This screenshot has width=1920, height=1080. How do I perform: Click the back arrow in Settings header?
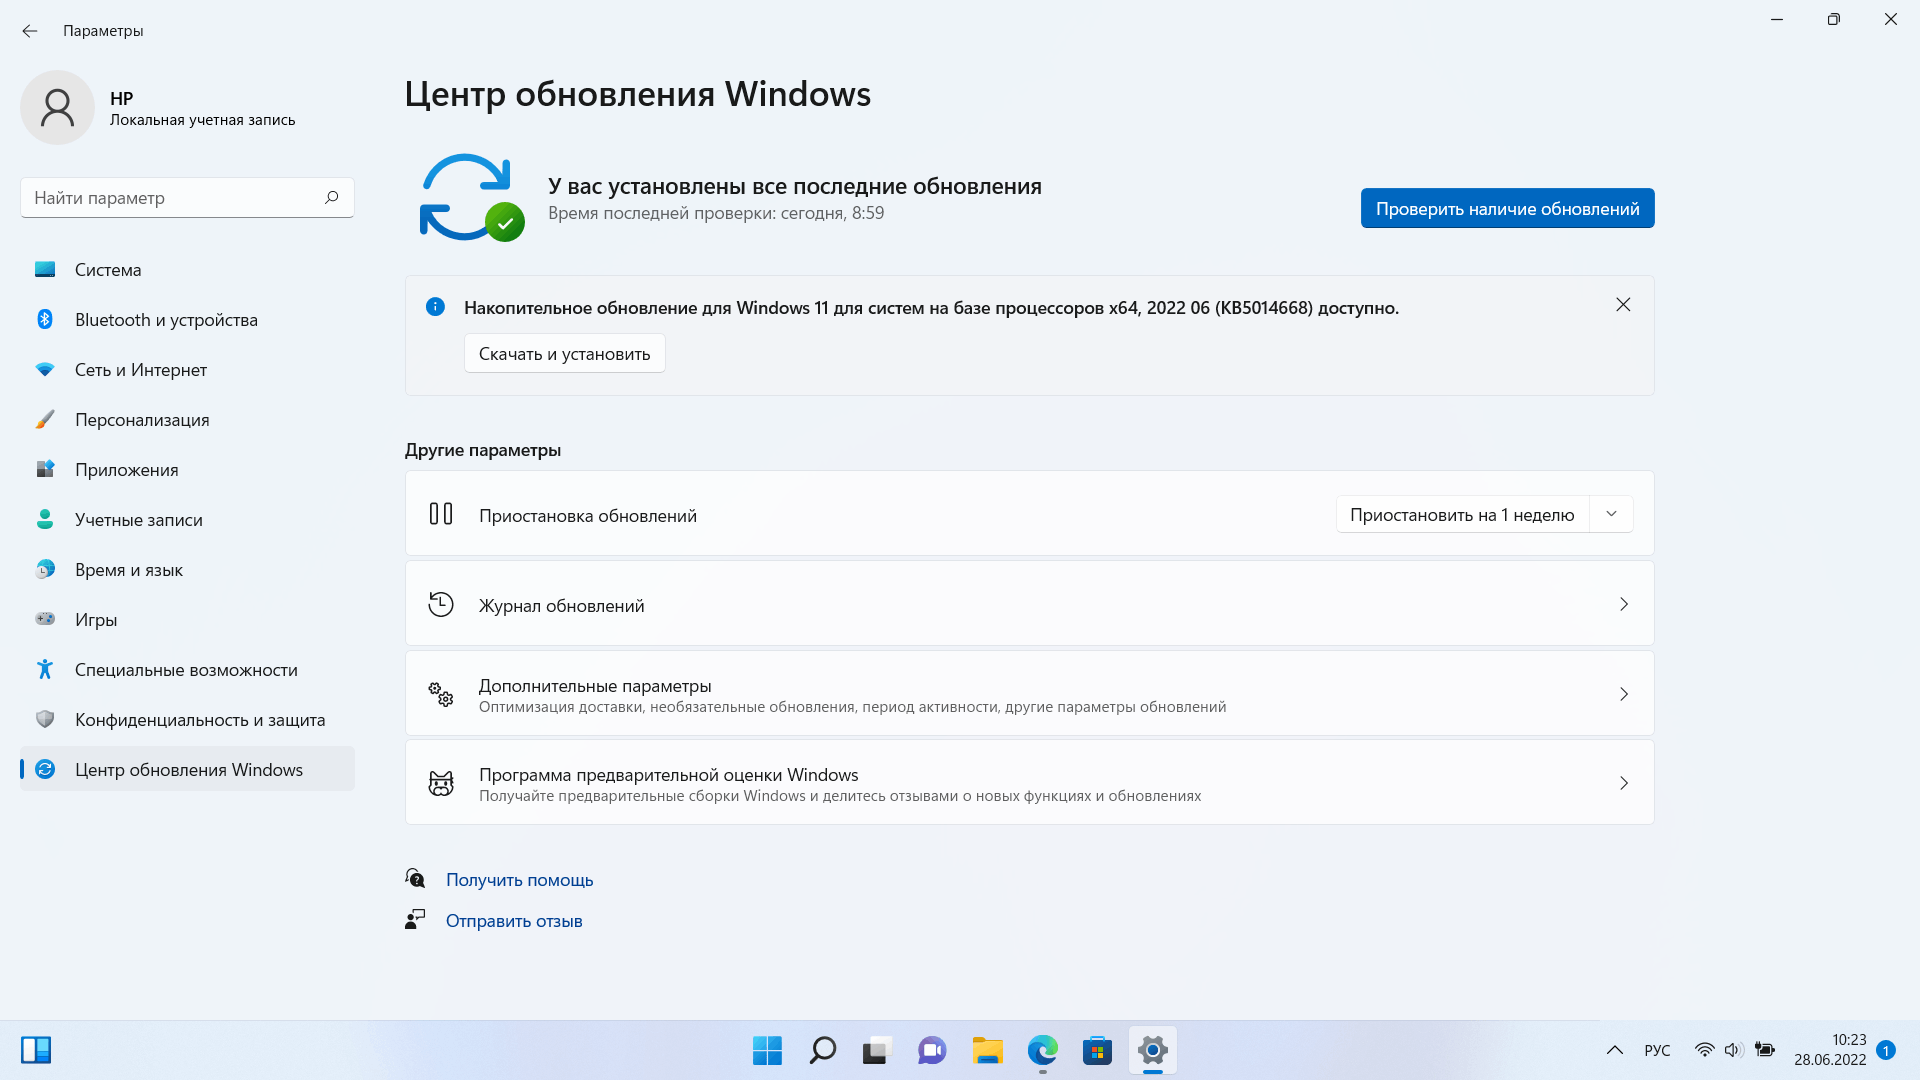coord(30,31)
